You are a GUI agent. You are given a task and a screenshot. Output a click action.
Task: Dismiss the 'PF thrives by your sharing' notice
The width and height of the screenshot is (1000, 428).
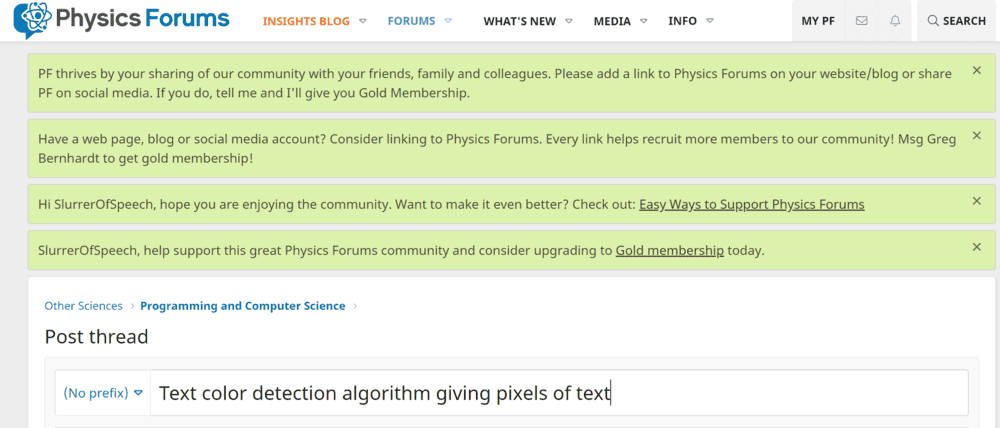[x=977, y=71]
